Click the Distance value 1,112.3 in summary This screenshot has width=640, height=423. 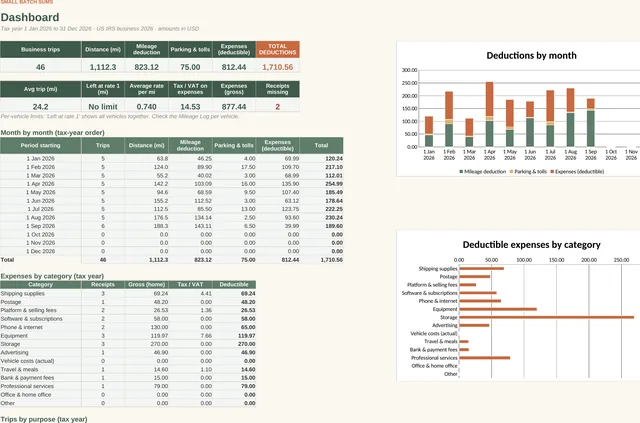[x=103, y=67]
